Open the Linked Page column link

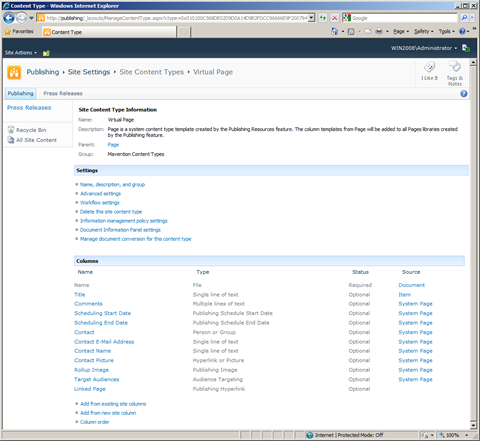(90, 389)
